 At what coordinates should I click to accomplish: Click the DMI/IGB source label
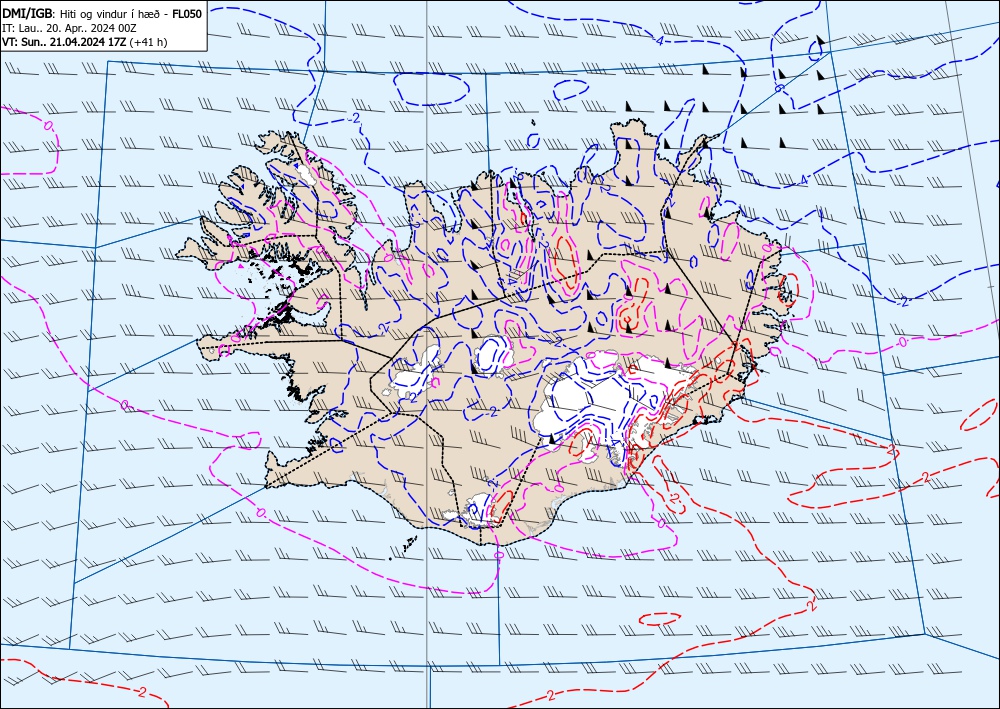pos(27,13)
